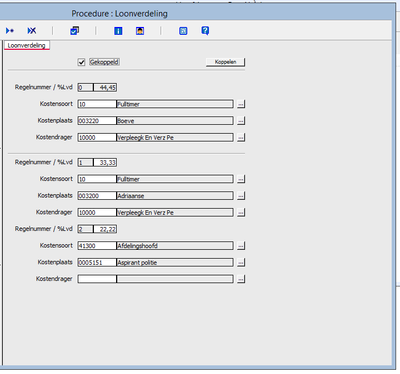
Task: Open lookup for Kostendrager in rule 1
Action: [x=241, y=213]
